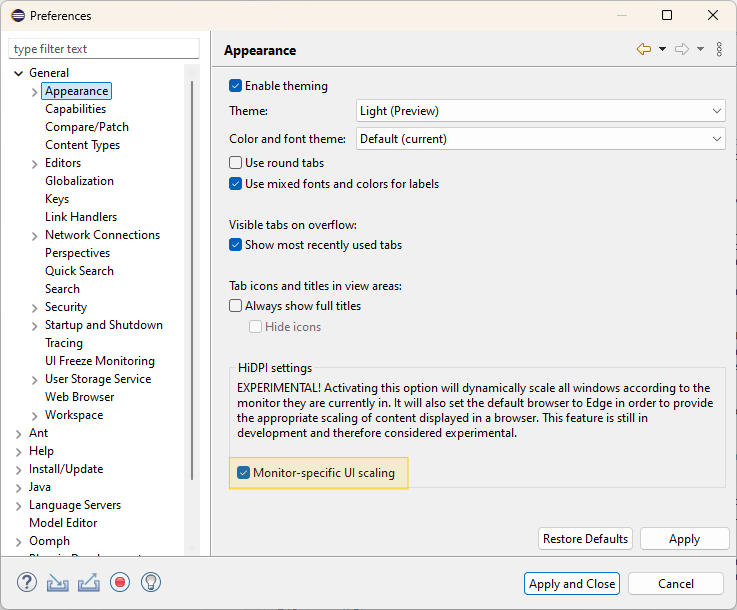
Task: Select Model Editor in the tree
Action: click(63, 523)
